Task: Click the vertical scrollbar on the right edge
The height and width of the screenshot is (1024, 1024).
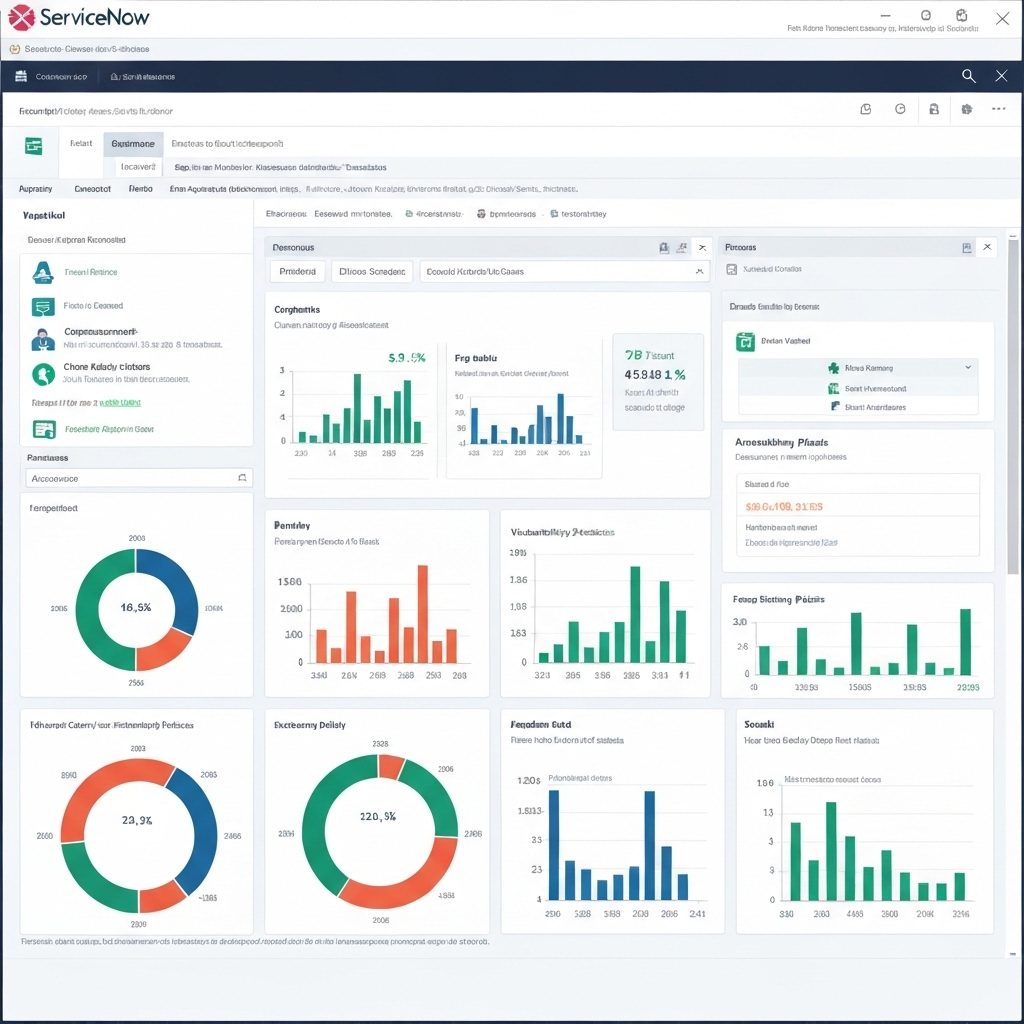Action: coord(1013,400)
